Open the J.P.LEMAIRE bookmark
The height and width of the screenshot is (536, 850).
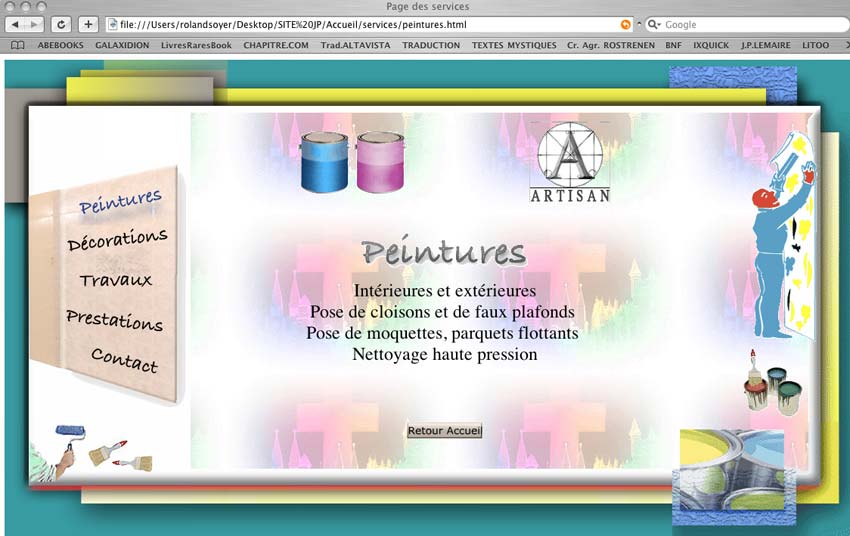click(766, 46)
